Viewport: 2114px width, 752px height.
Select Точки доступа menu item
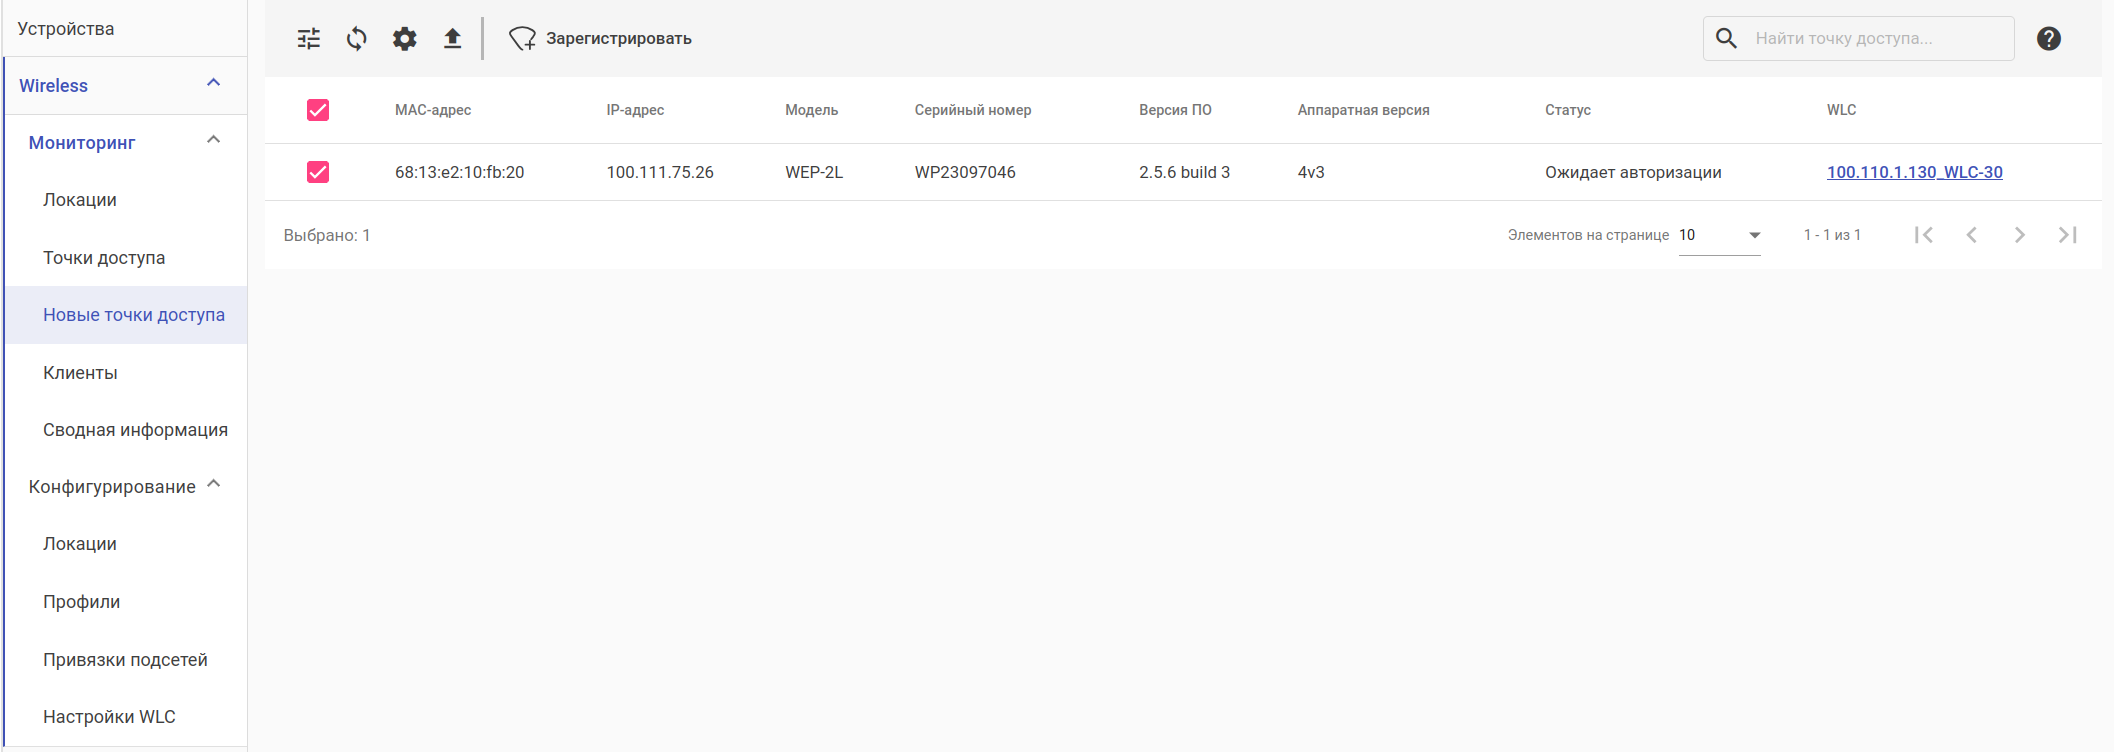pyautogui.click(x=104, y=258)
